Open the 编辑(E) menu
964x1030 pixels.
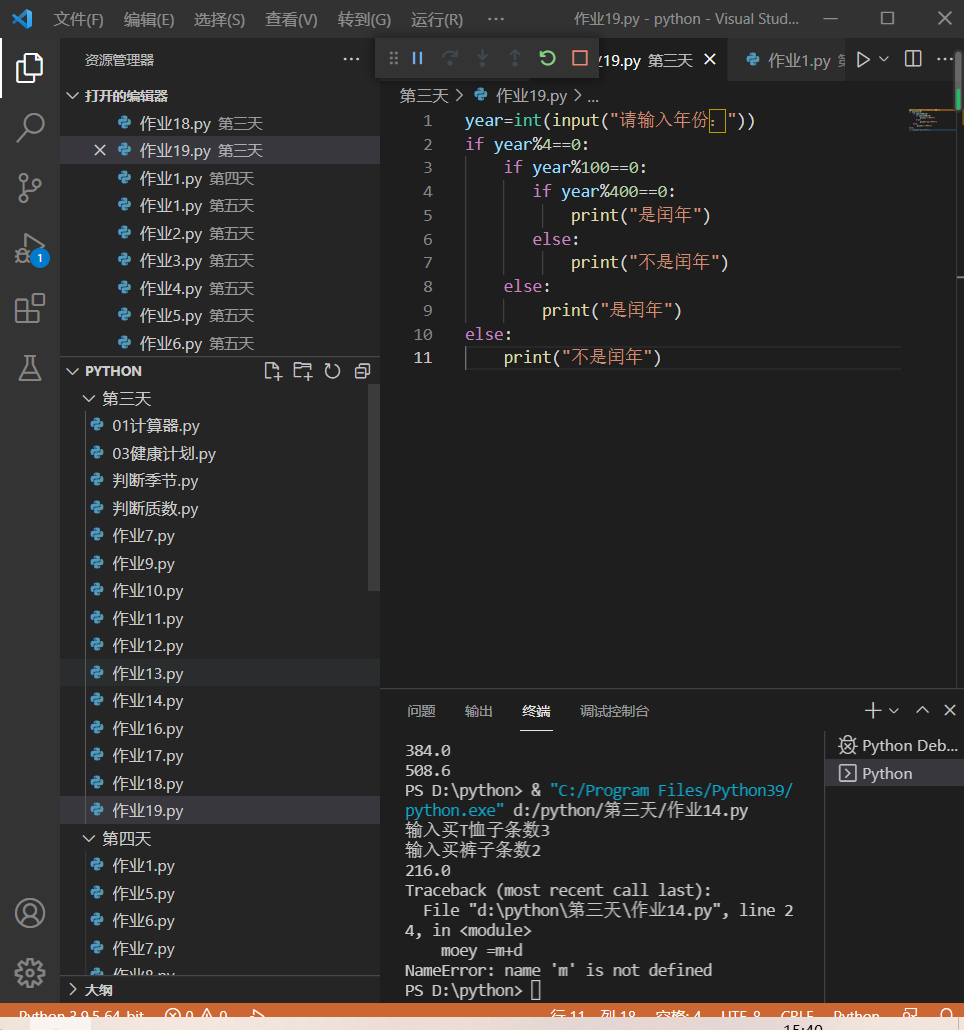coord(149,20)
